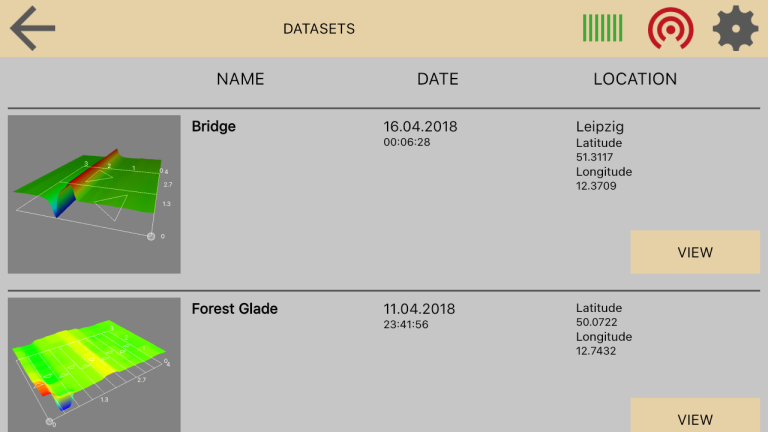Open the Forest Glade 3D scan thumbnail
Image resolution: width=768 pixels, height=432 pixels.
pyautogui.click(x=94, y=365)
